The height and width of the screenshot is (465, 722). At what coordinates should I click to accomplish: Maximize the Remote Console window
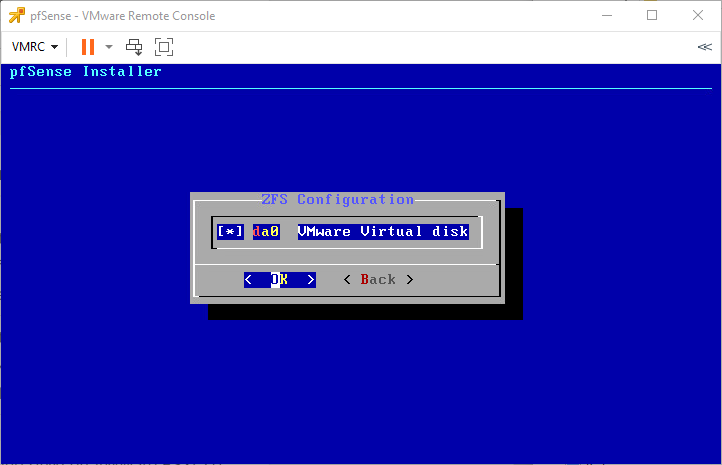click(652, 15)
